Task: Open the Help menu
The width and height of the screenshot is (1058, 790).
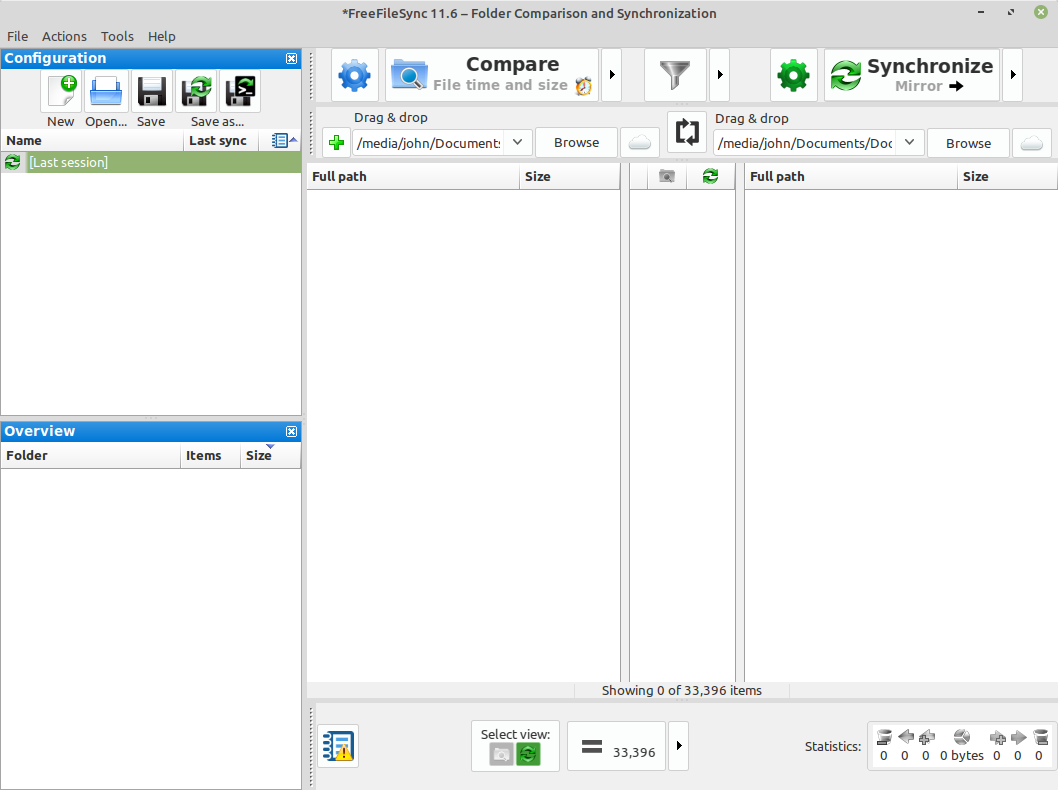Action: [162, 36]
